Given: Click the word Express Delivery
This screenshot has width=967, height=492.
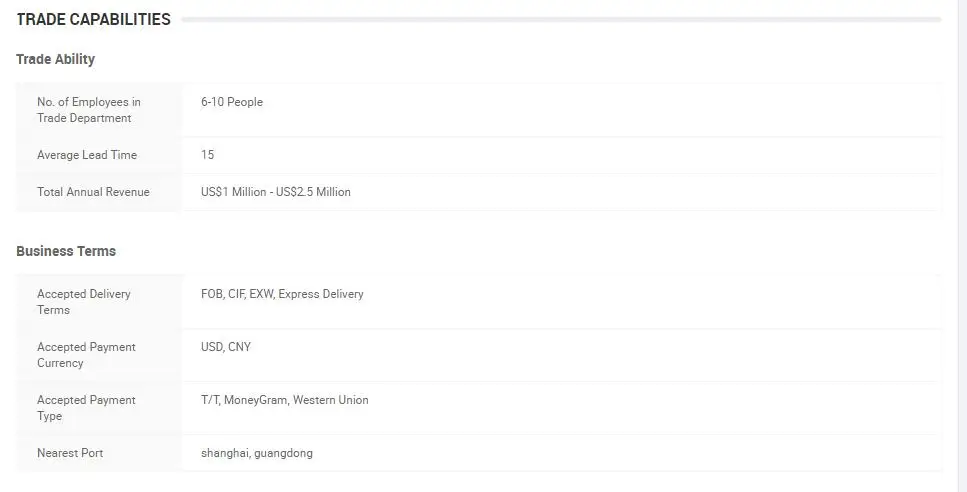Looking at the screenshot, I should coord(321,294).
